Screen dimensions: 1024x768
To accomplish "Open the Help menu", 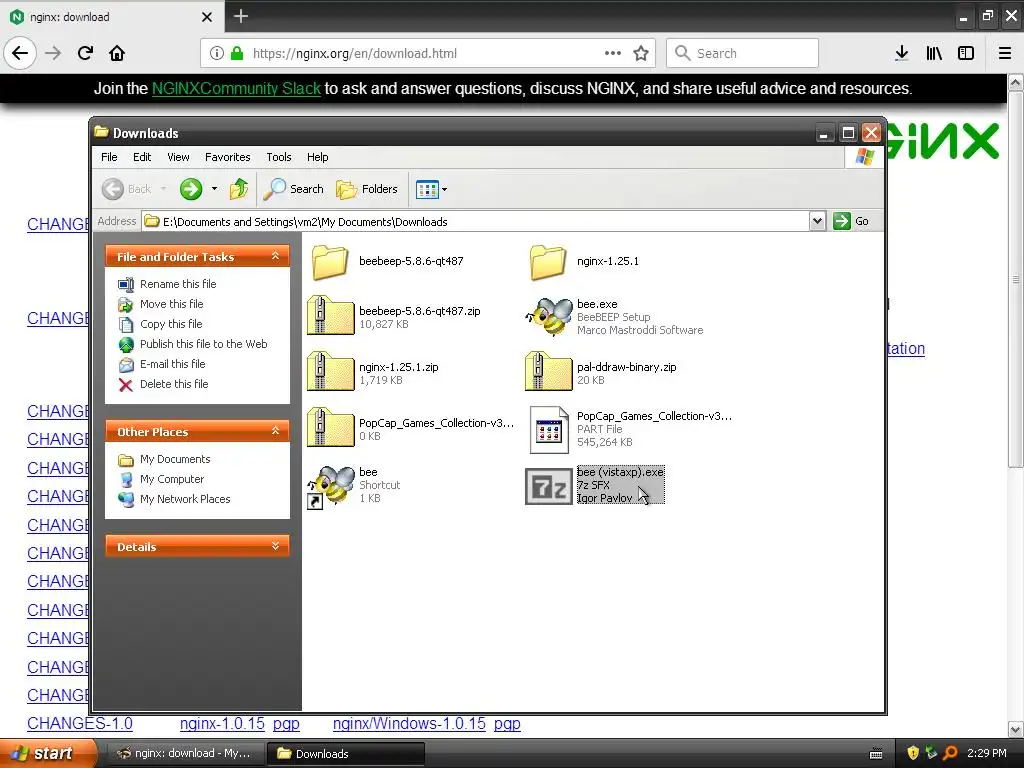I will tap(317, 157).
